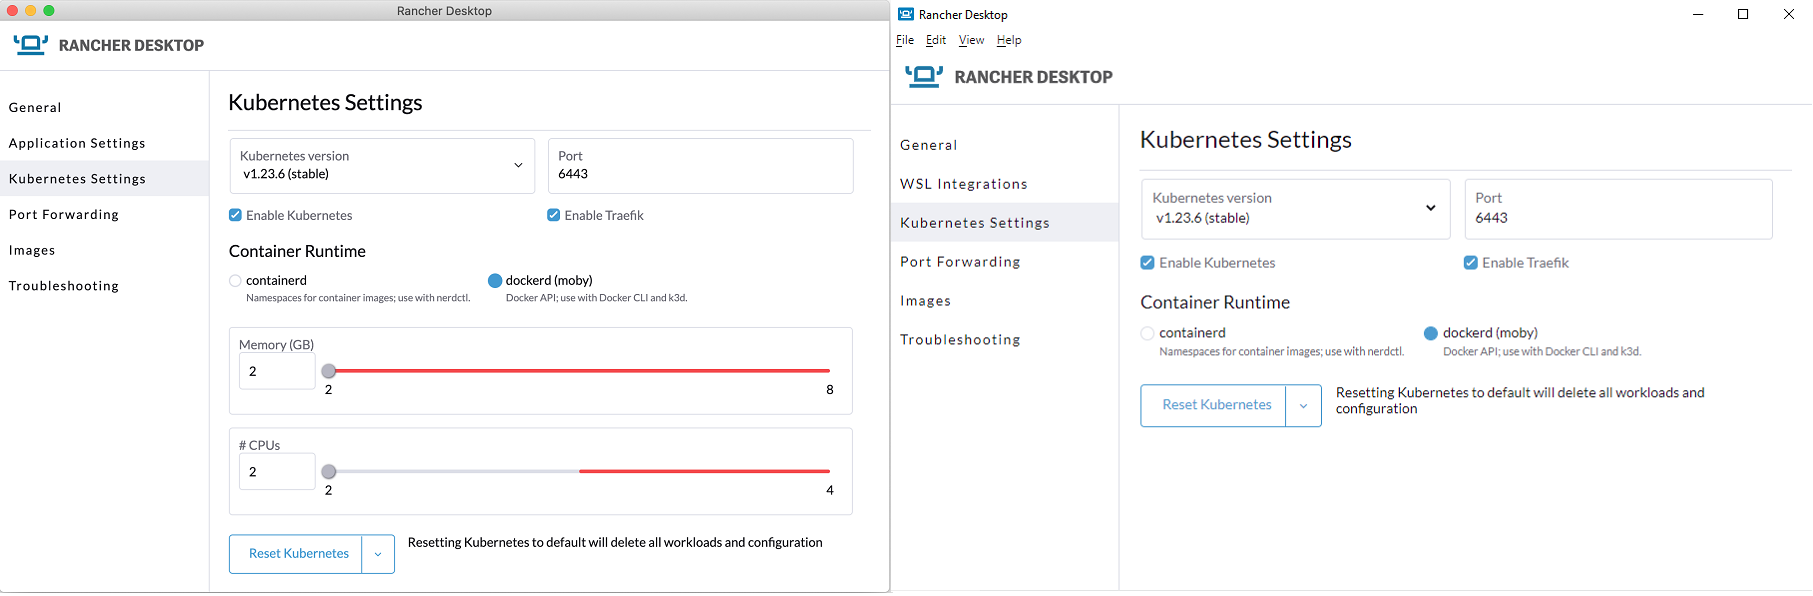1813x596 pixels.
Task: Open Images in Windows sidebar
Action: (1004, 300)
